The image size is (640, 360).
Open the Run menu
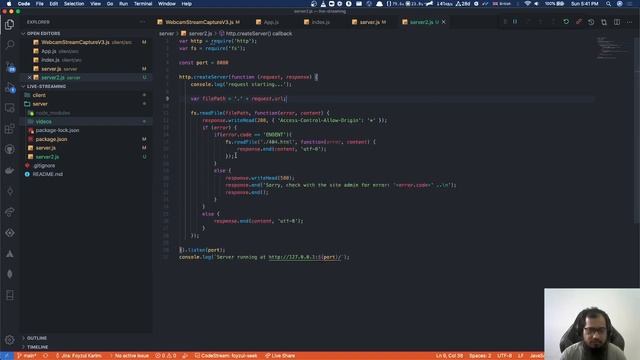123,4
